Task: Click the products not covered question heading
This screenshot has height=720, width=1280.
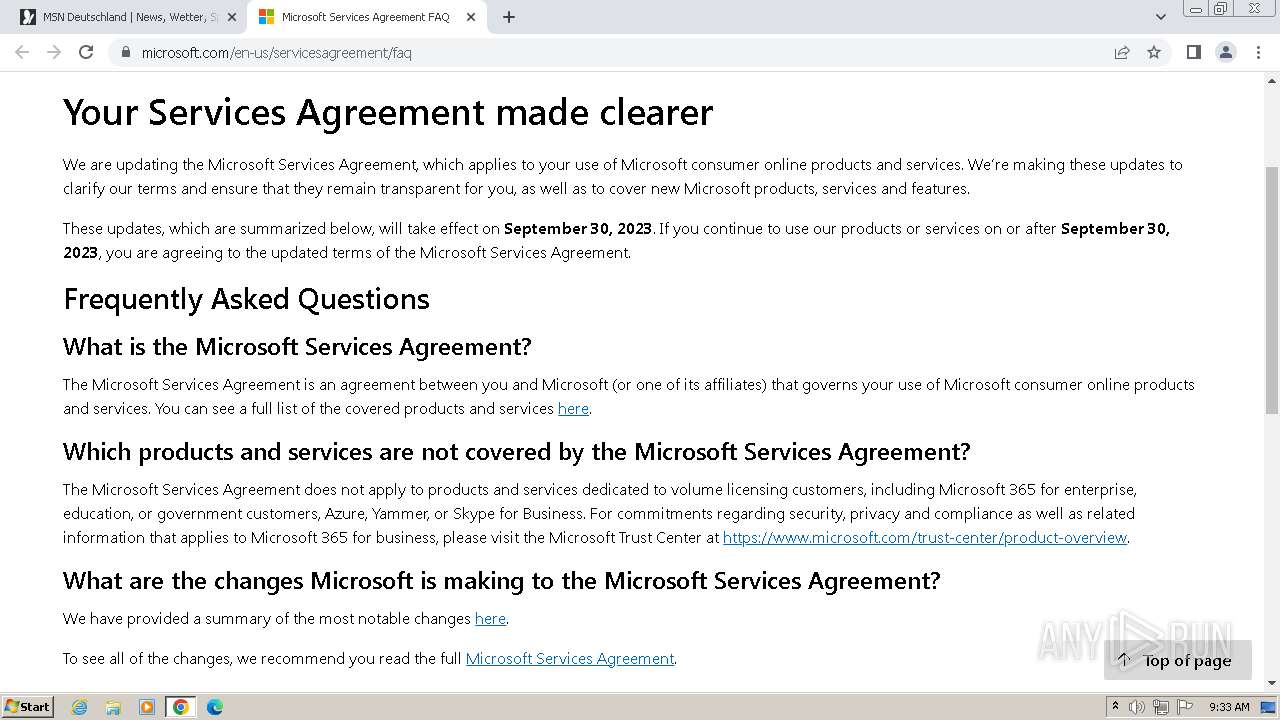Action: click(x=516, y=451)
